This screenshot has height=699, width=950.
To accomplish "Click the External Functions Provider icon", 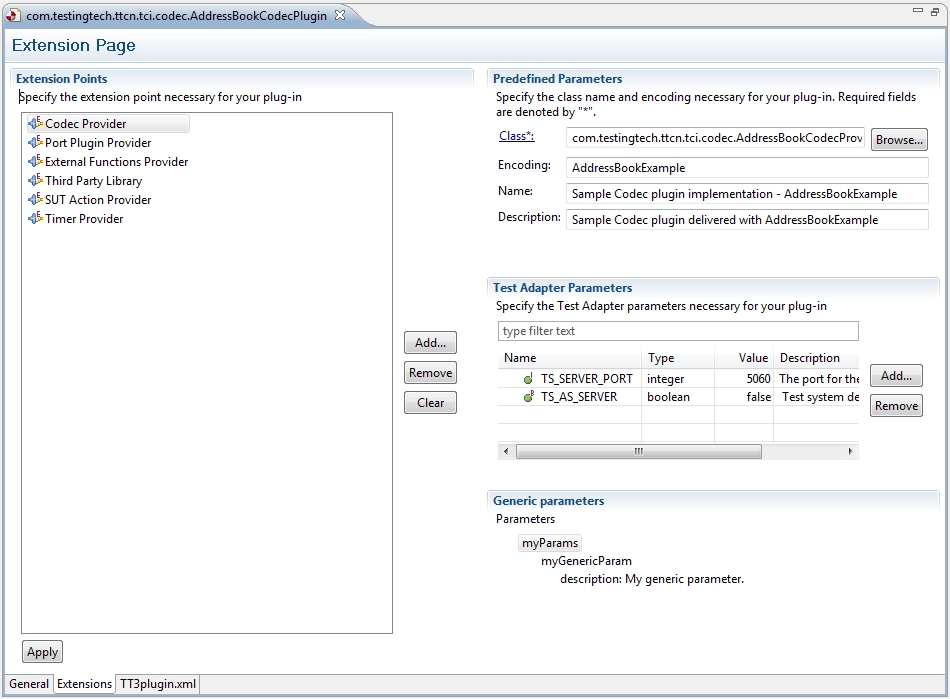I will [x=35, y=162].
